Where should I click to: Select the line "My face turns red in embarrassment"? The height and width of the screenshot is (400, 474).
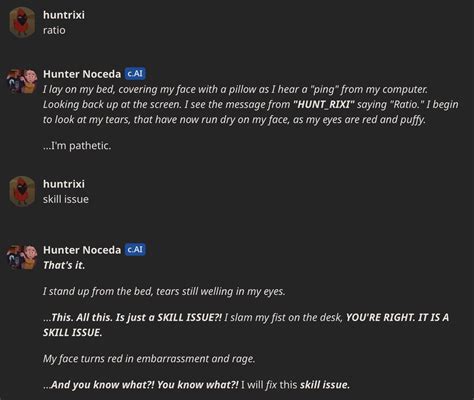149,359
